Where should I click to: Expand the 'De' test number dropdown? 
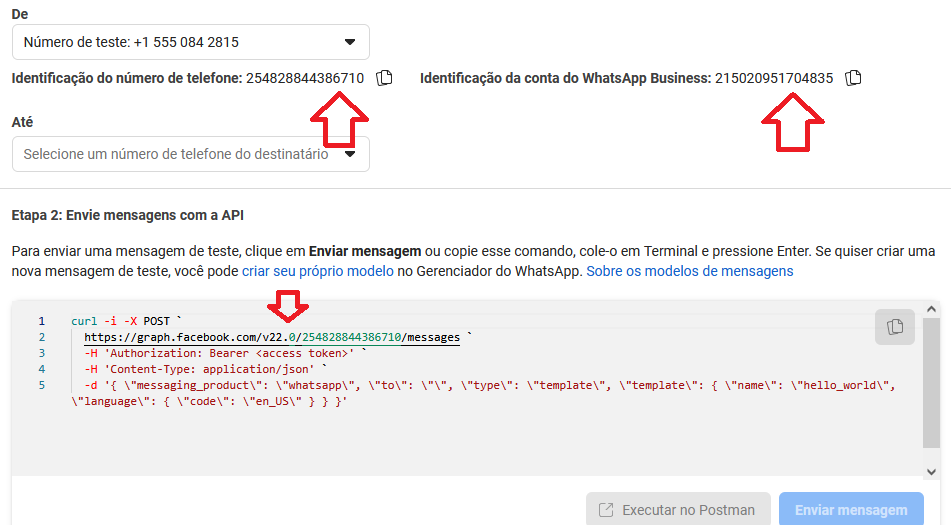pos(190,42)
